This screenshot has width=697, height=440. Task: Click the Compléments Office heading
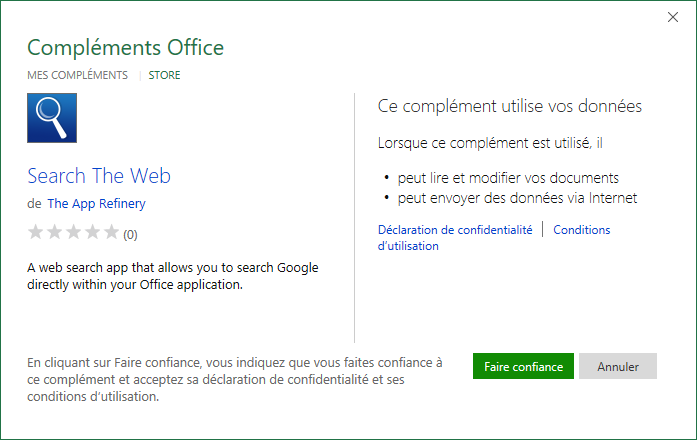125,47
